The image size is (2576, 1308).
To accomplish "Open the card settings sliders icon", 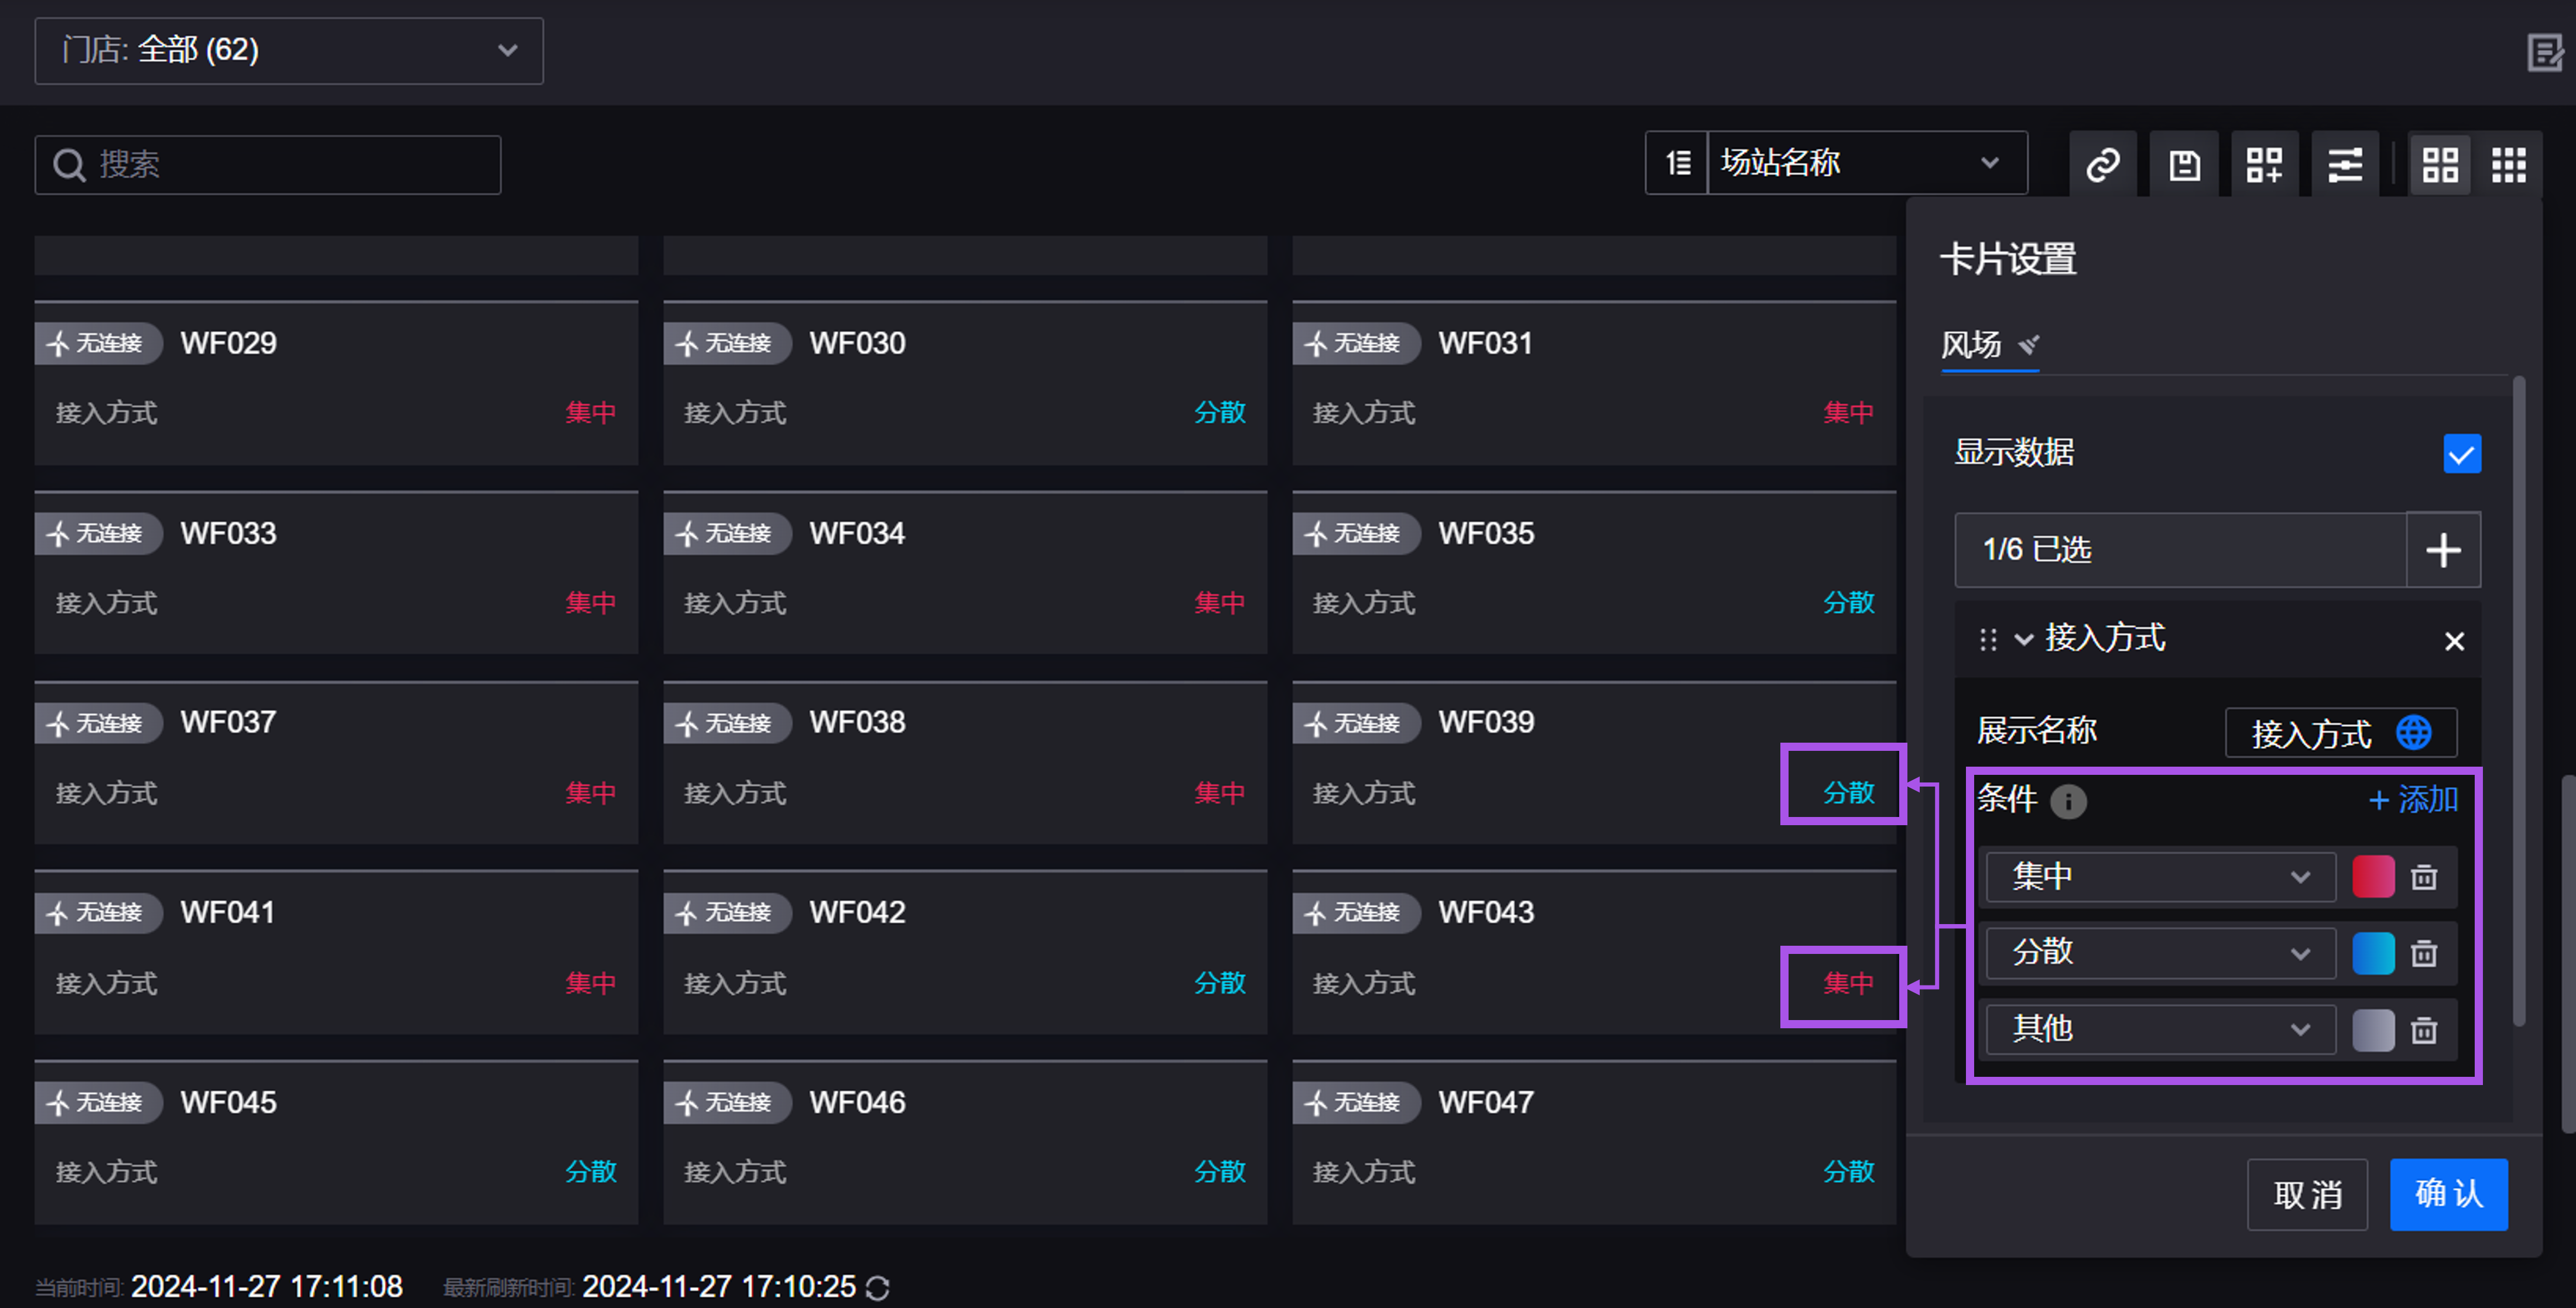I will 2344,164.
